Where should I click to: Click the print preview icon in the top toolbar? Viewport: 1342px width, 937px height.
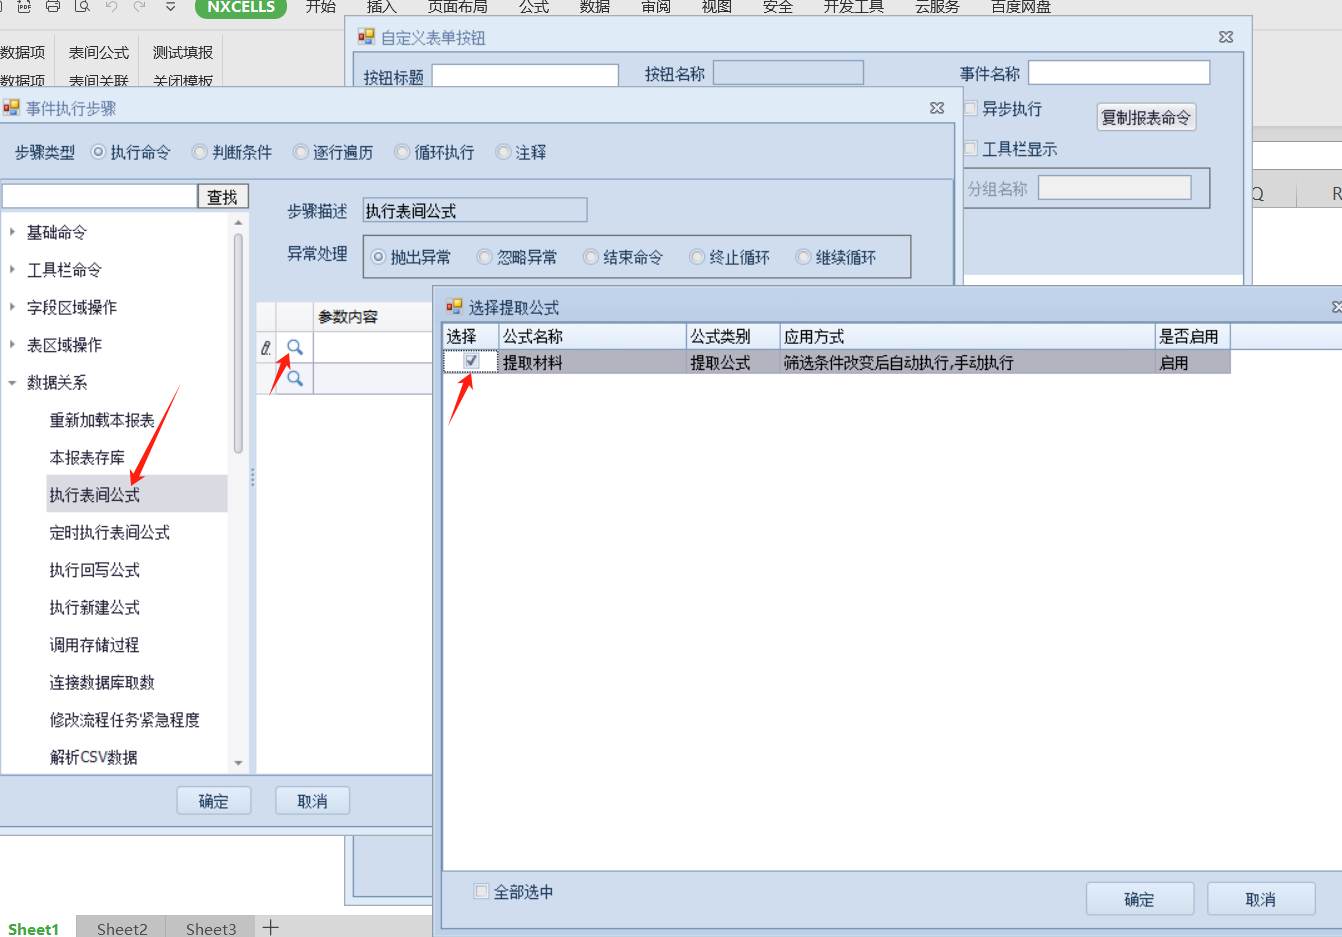(x=82, y=6)
